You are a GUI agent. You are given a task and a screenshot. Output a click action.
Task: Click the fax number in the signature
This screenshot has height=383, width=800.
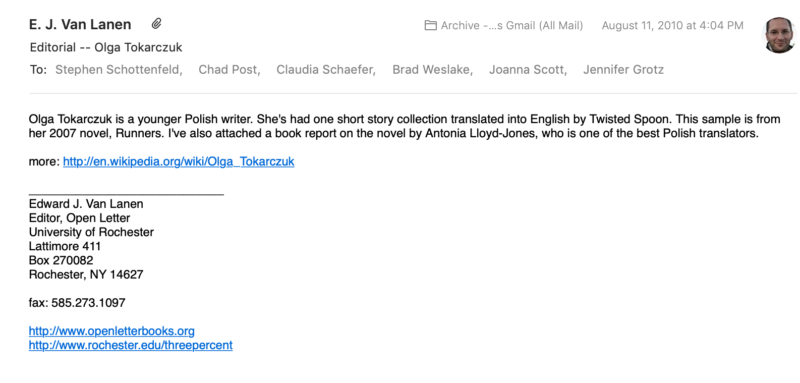[x=77, y=303]
